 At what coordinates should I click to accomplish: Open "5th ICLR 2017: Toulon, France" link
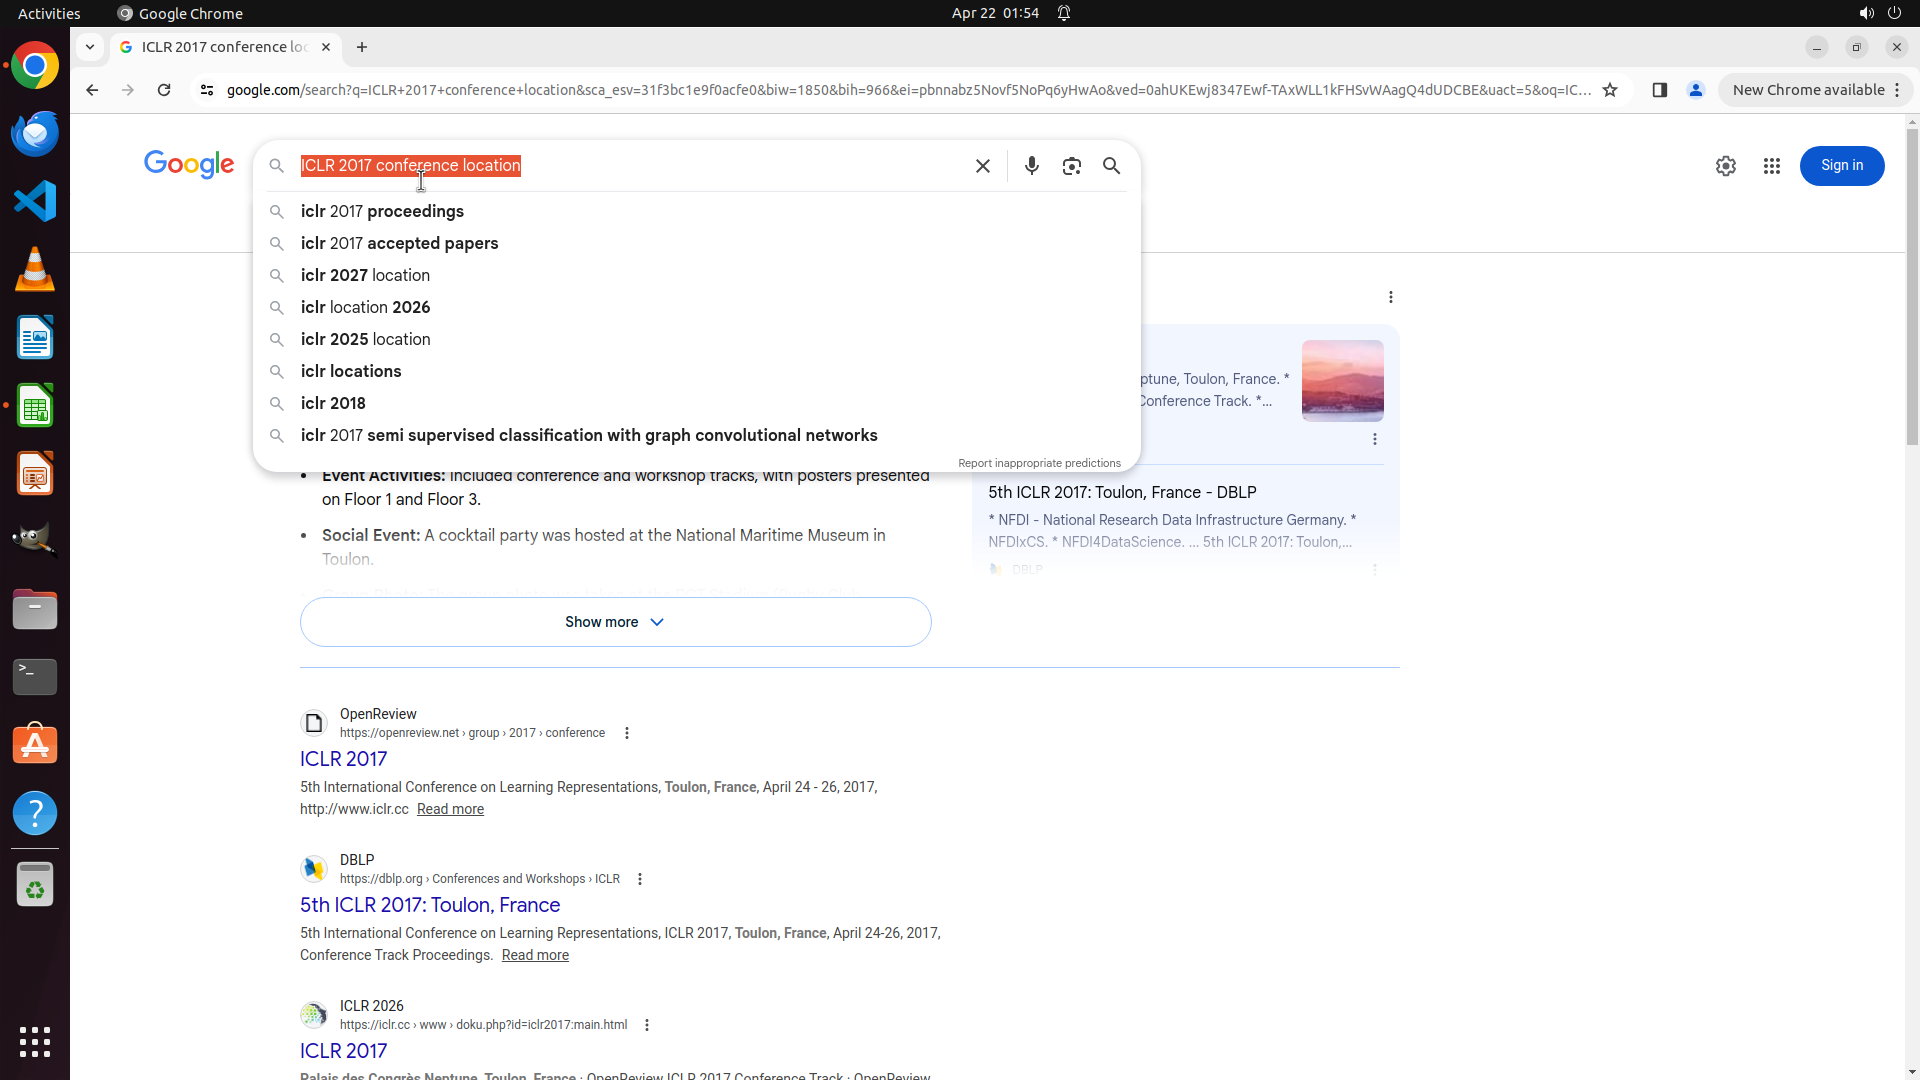pos(430,905)
